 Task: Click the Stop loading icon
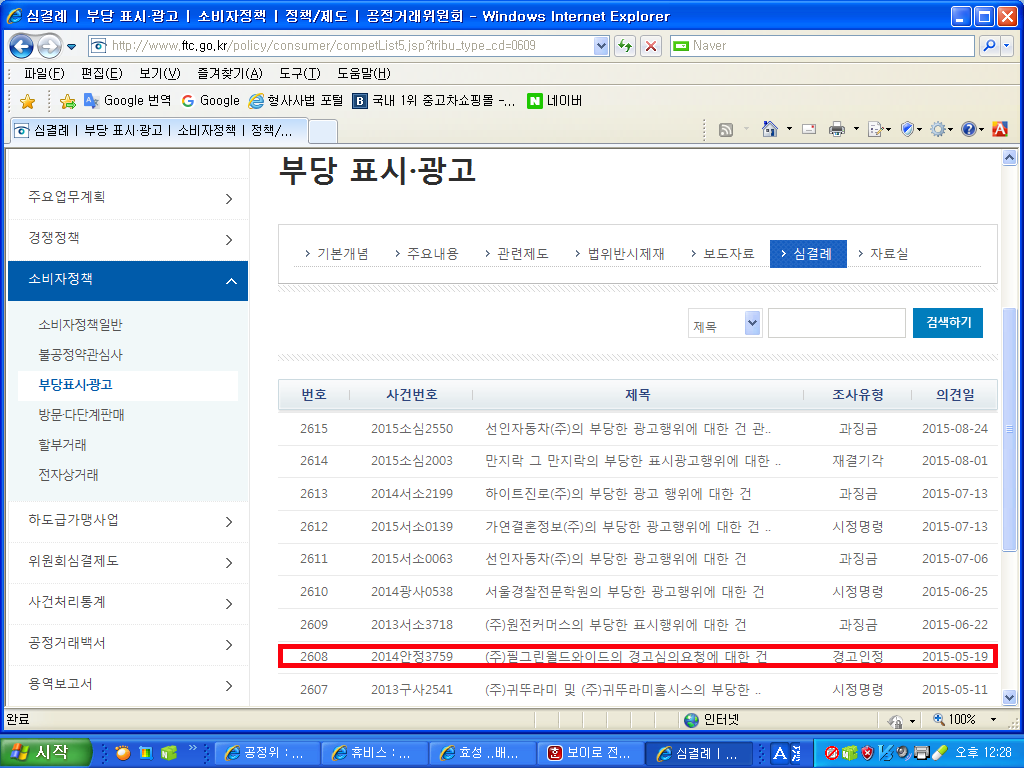(x=651, y=46)
